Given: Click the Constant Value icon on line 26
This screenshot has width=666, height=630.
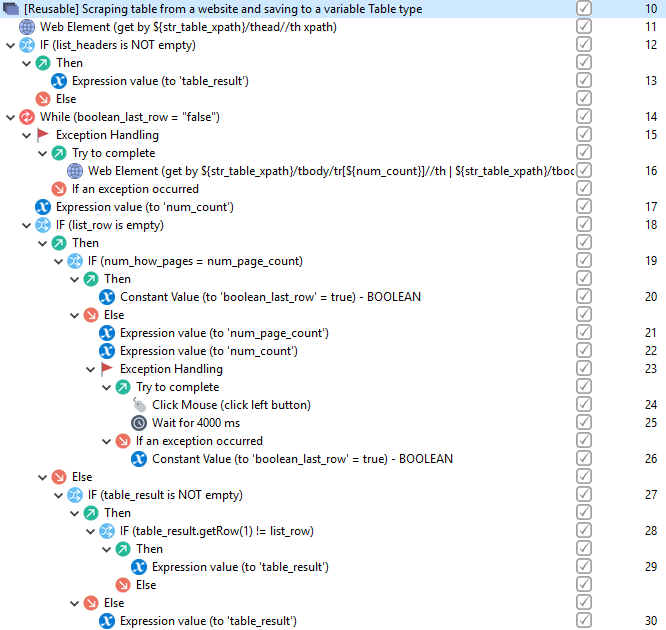Looking at the screenshot, I should (139, 459).
